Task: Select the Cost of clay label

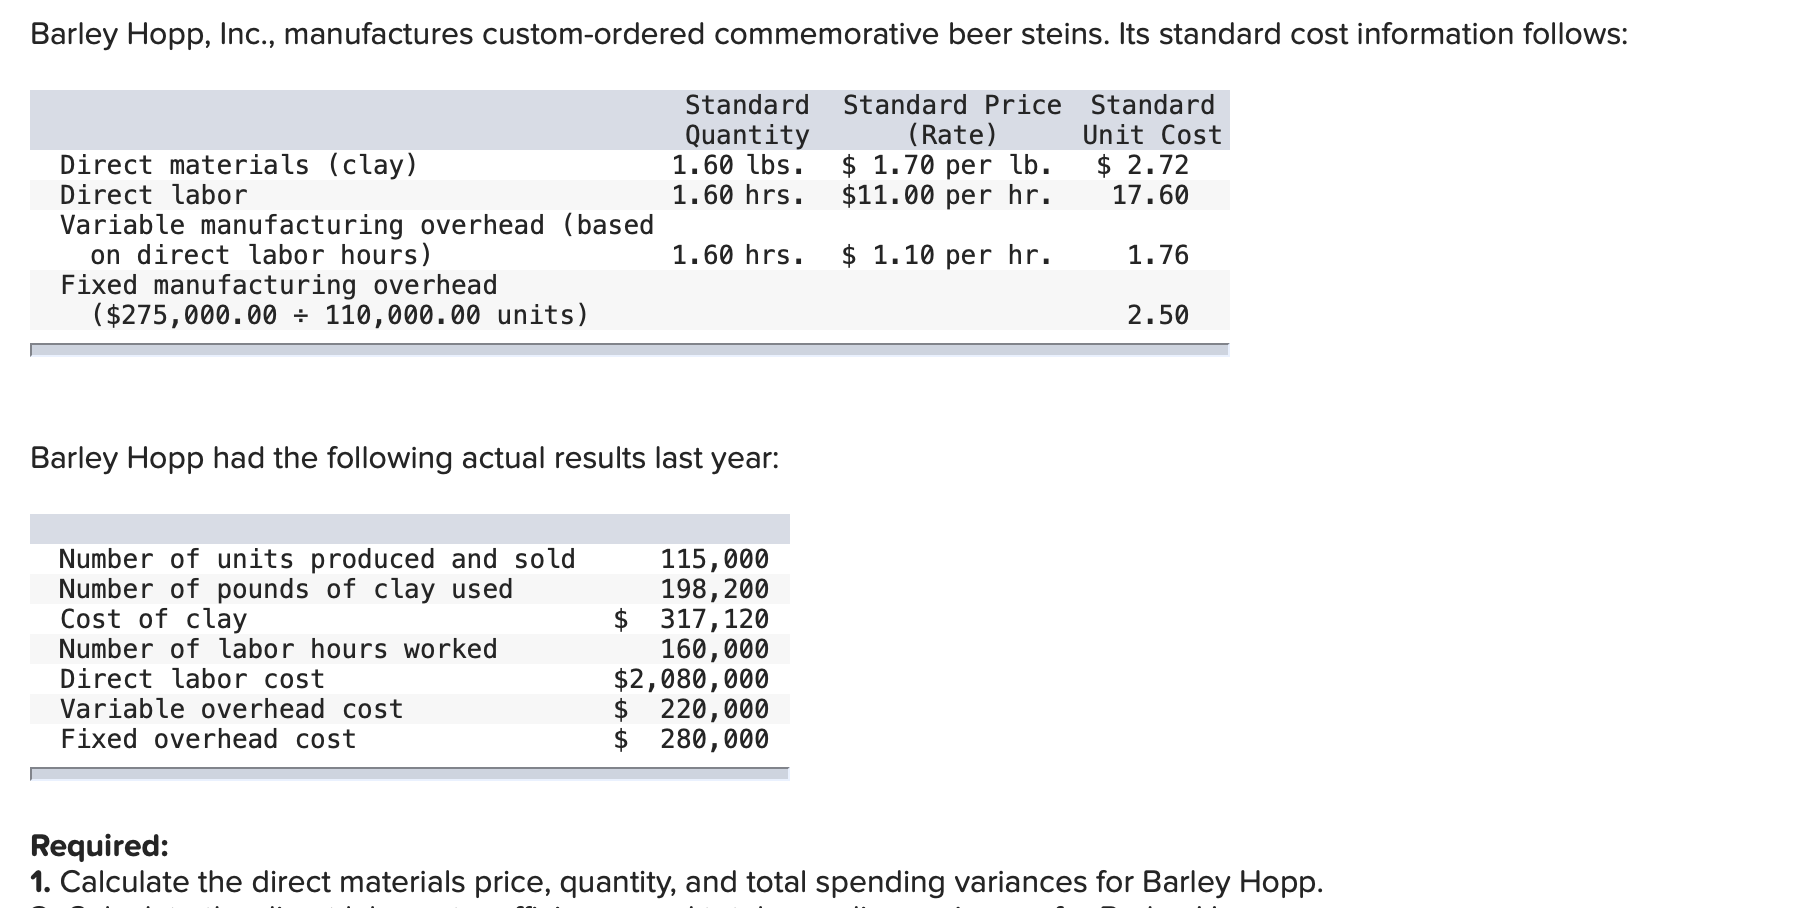Action: click(153, 619)
